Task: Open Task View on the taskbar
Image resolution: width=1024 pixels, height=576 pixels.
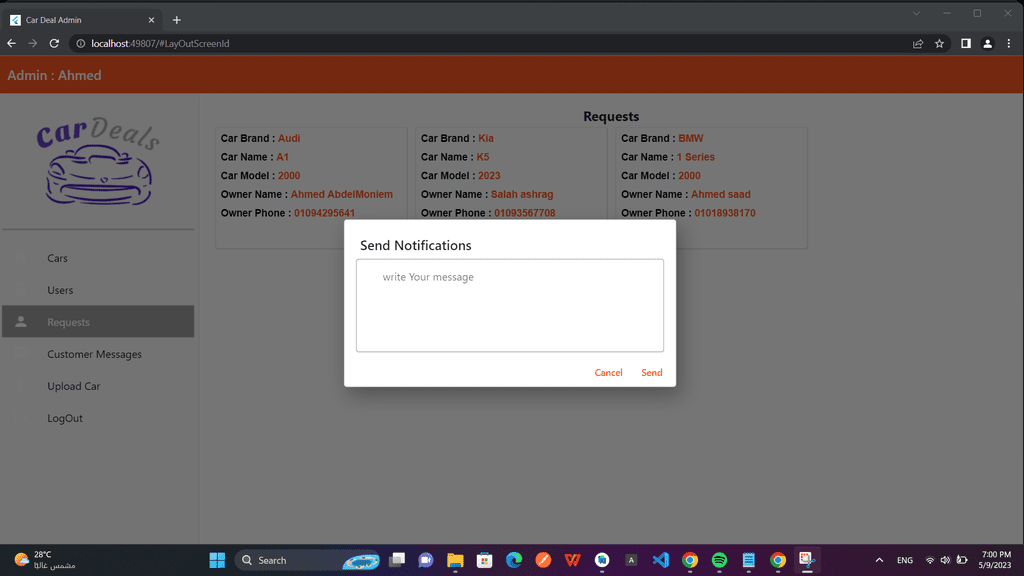Action: point(397,560)
